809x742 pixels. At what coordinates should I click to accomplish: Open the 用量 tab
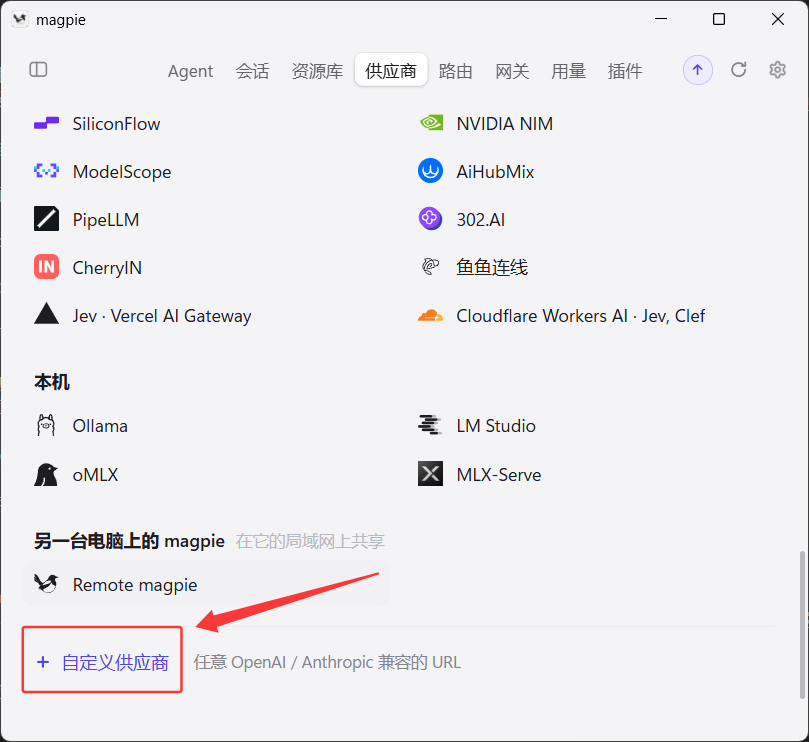click(x=569, y=71)
